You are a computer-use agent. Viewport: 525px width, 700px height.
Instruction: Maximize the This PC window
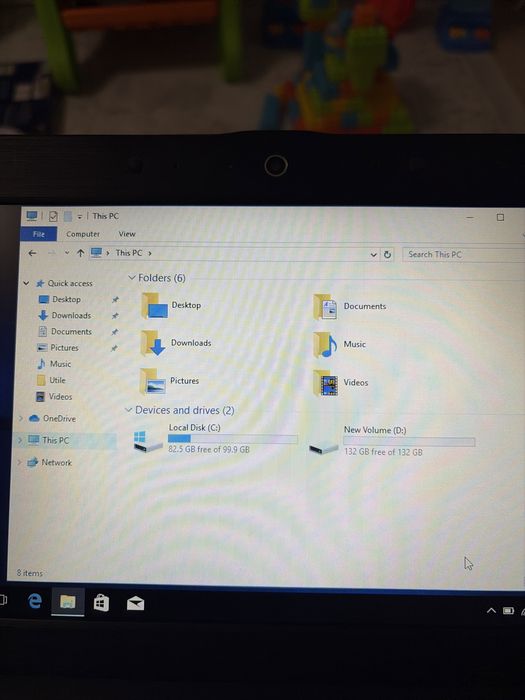pyautogui.click(x=500, y=217)
